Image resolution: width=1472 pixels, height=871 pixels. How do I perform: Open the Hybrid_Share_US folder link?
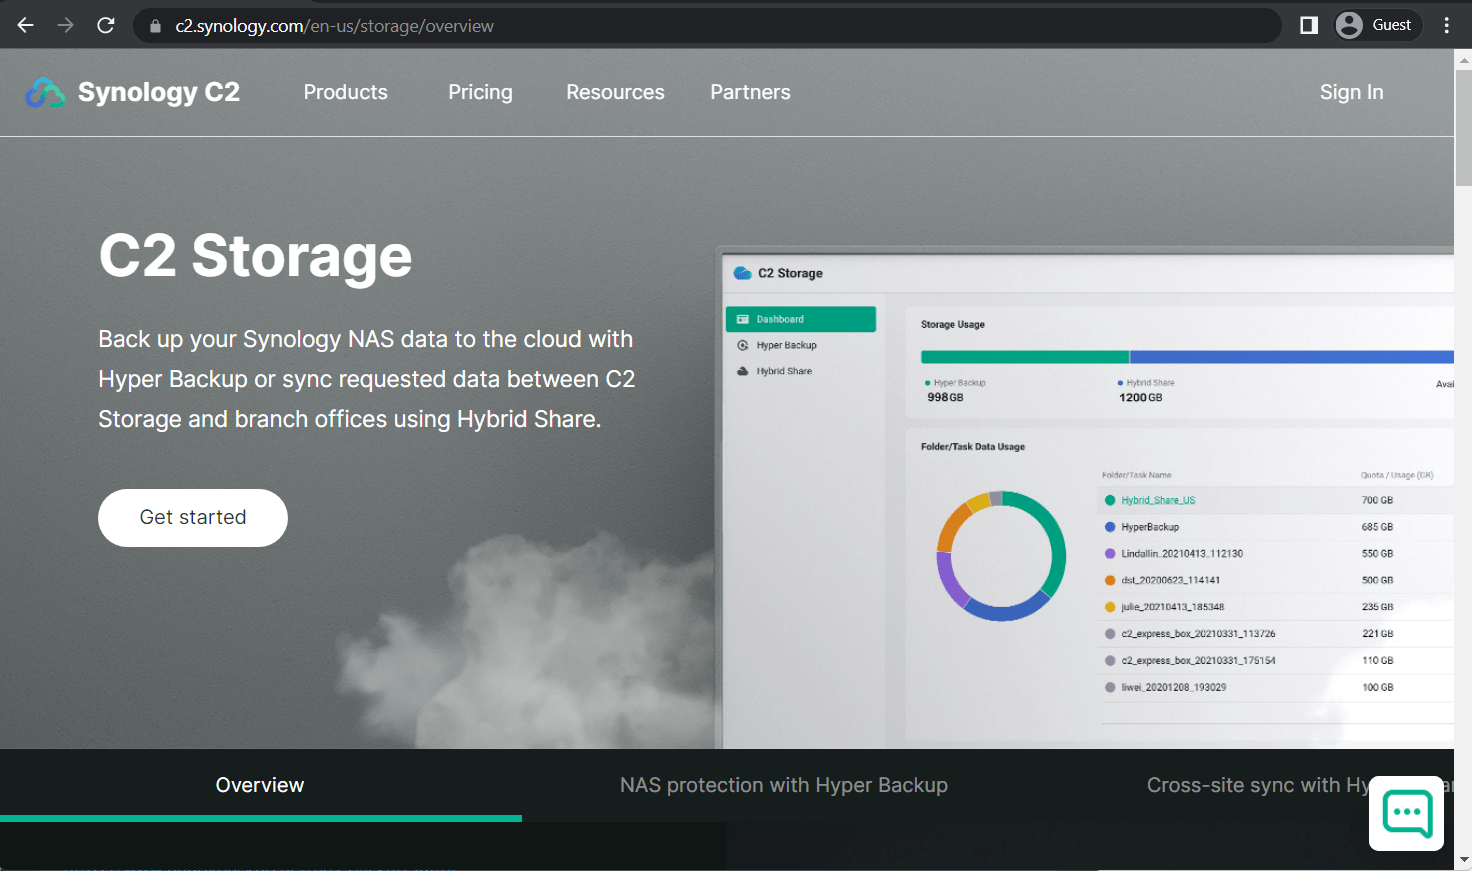pyautogui.click(x=1160, y=499)
